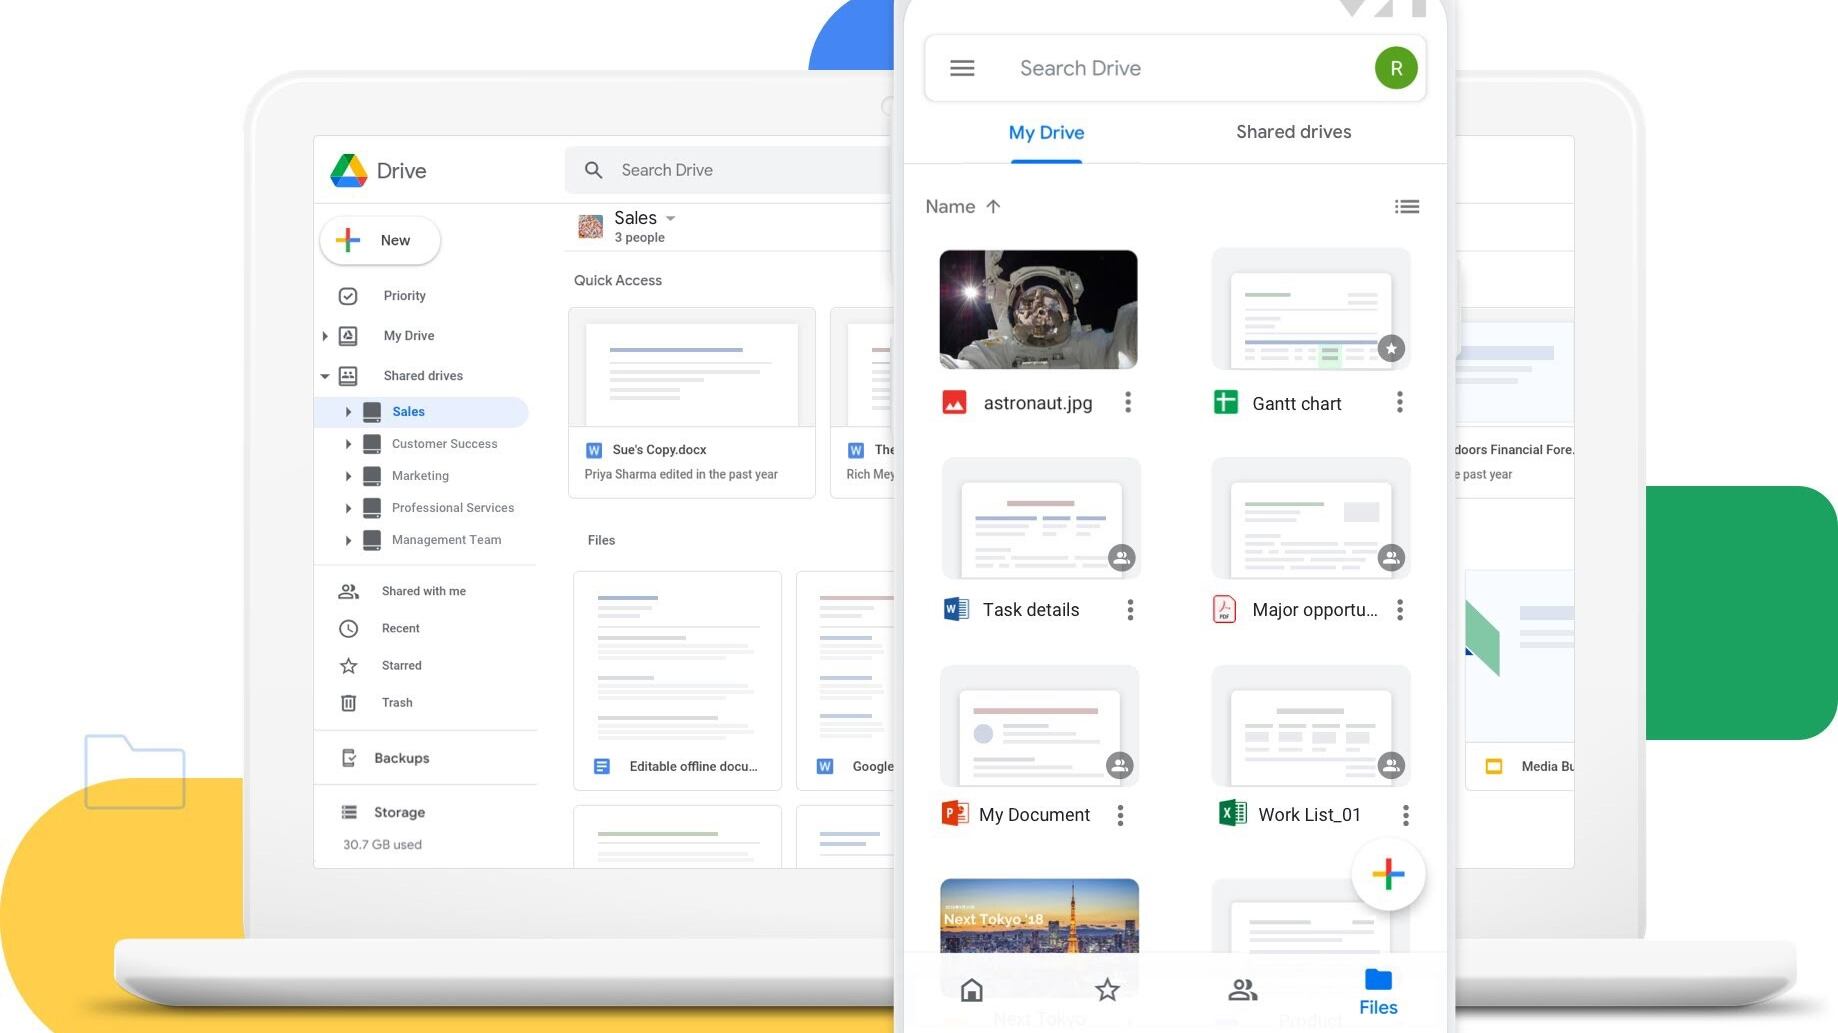The height and width of the screenshot is (1033, 1838).
Task: Toggle Name sort order arrow
Action: tap(993, 207)
